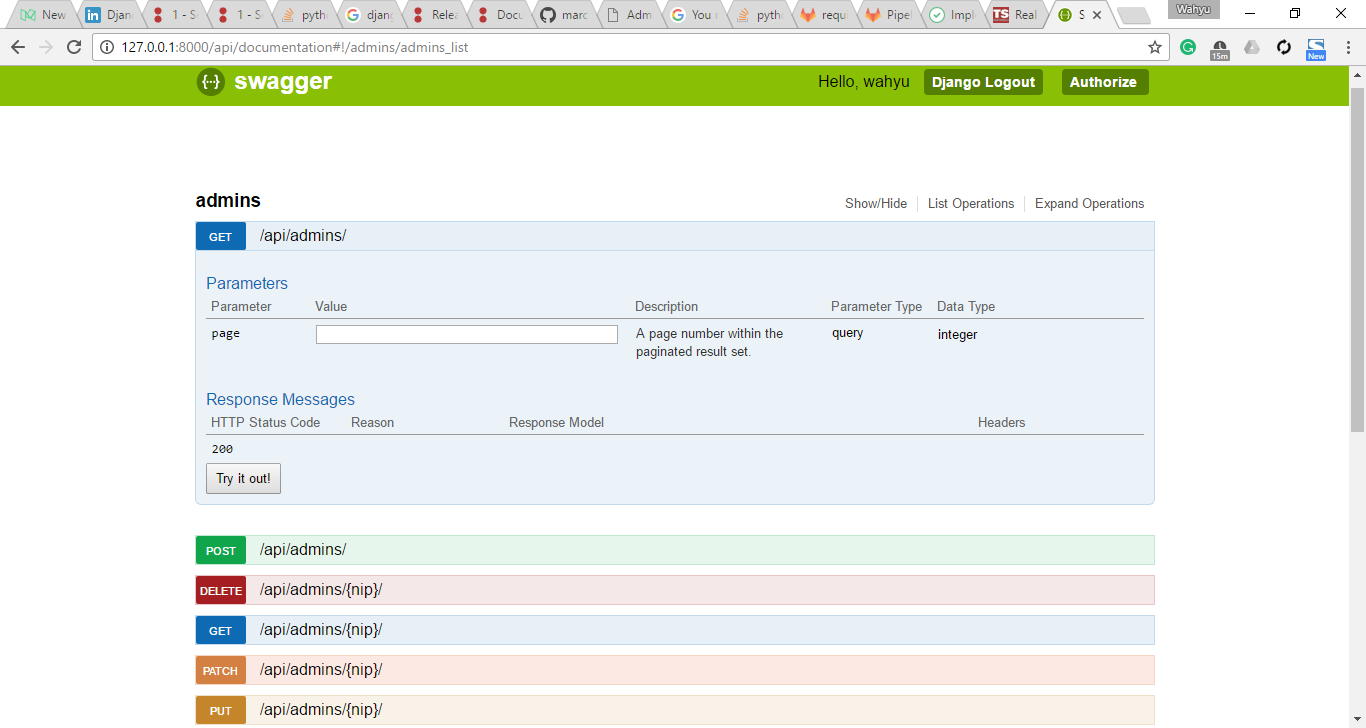Open the 'Impl' tab
Image resolution: width=1366 pixels, height=728 pixels.
[954, 15]
